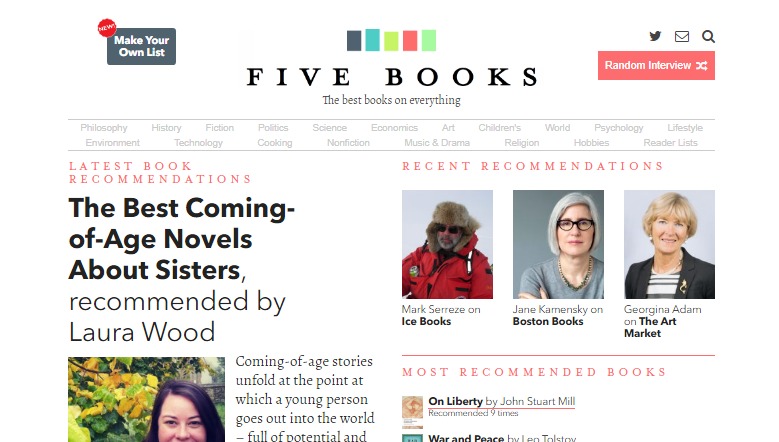Click Laura Wood's article photo
The image size is (779, 442).
[146, 399]
